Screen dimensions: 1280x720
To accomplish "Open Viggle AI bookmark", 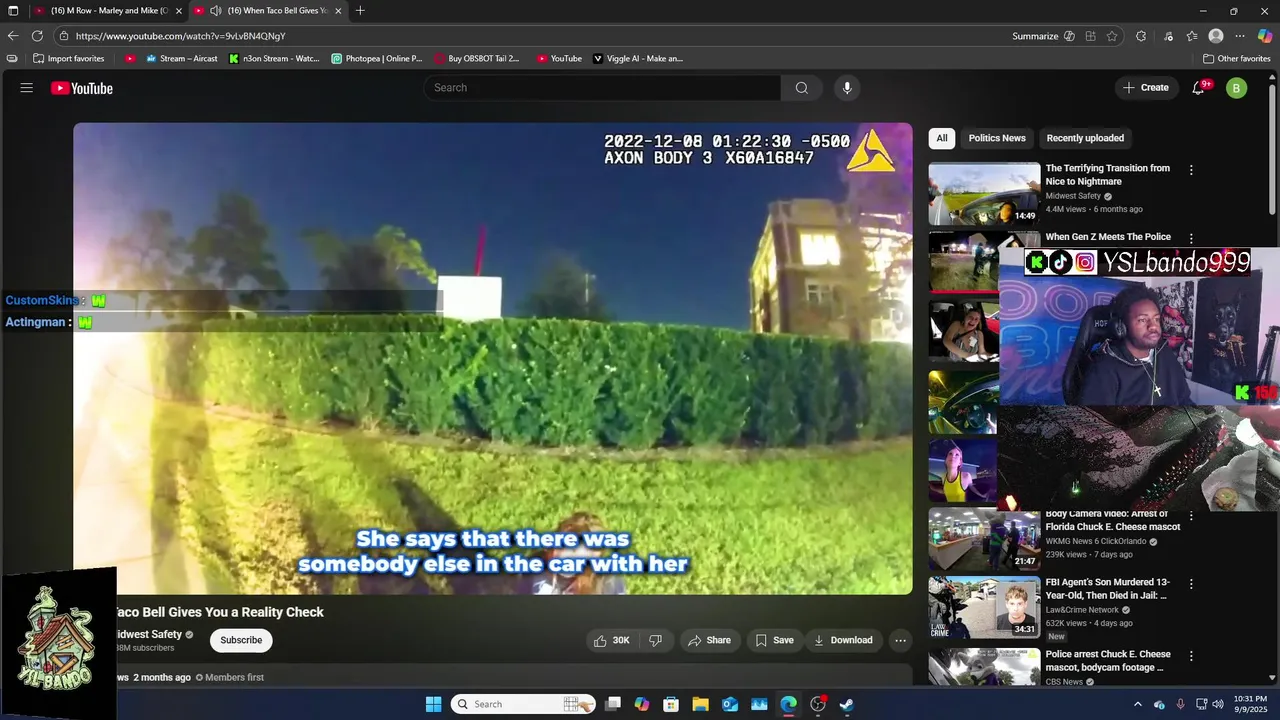I will (638, 59).
